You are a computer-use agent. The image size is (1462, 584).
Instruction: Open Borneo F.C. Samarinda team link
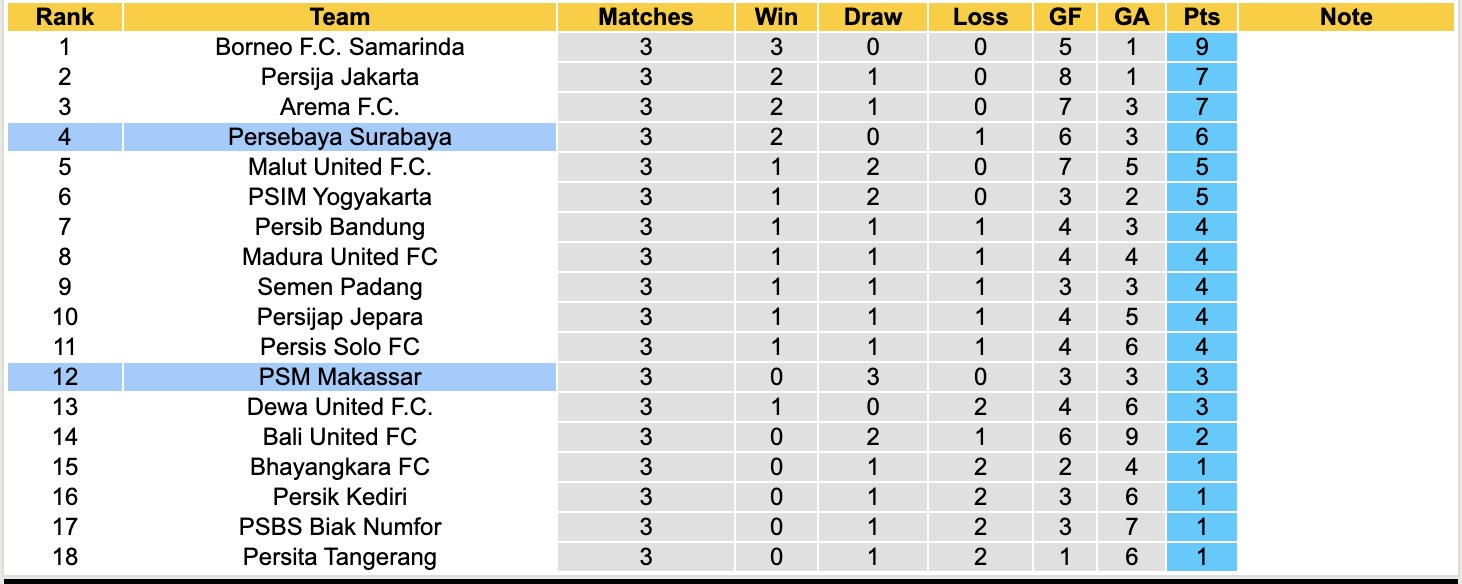[340, 47]
